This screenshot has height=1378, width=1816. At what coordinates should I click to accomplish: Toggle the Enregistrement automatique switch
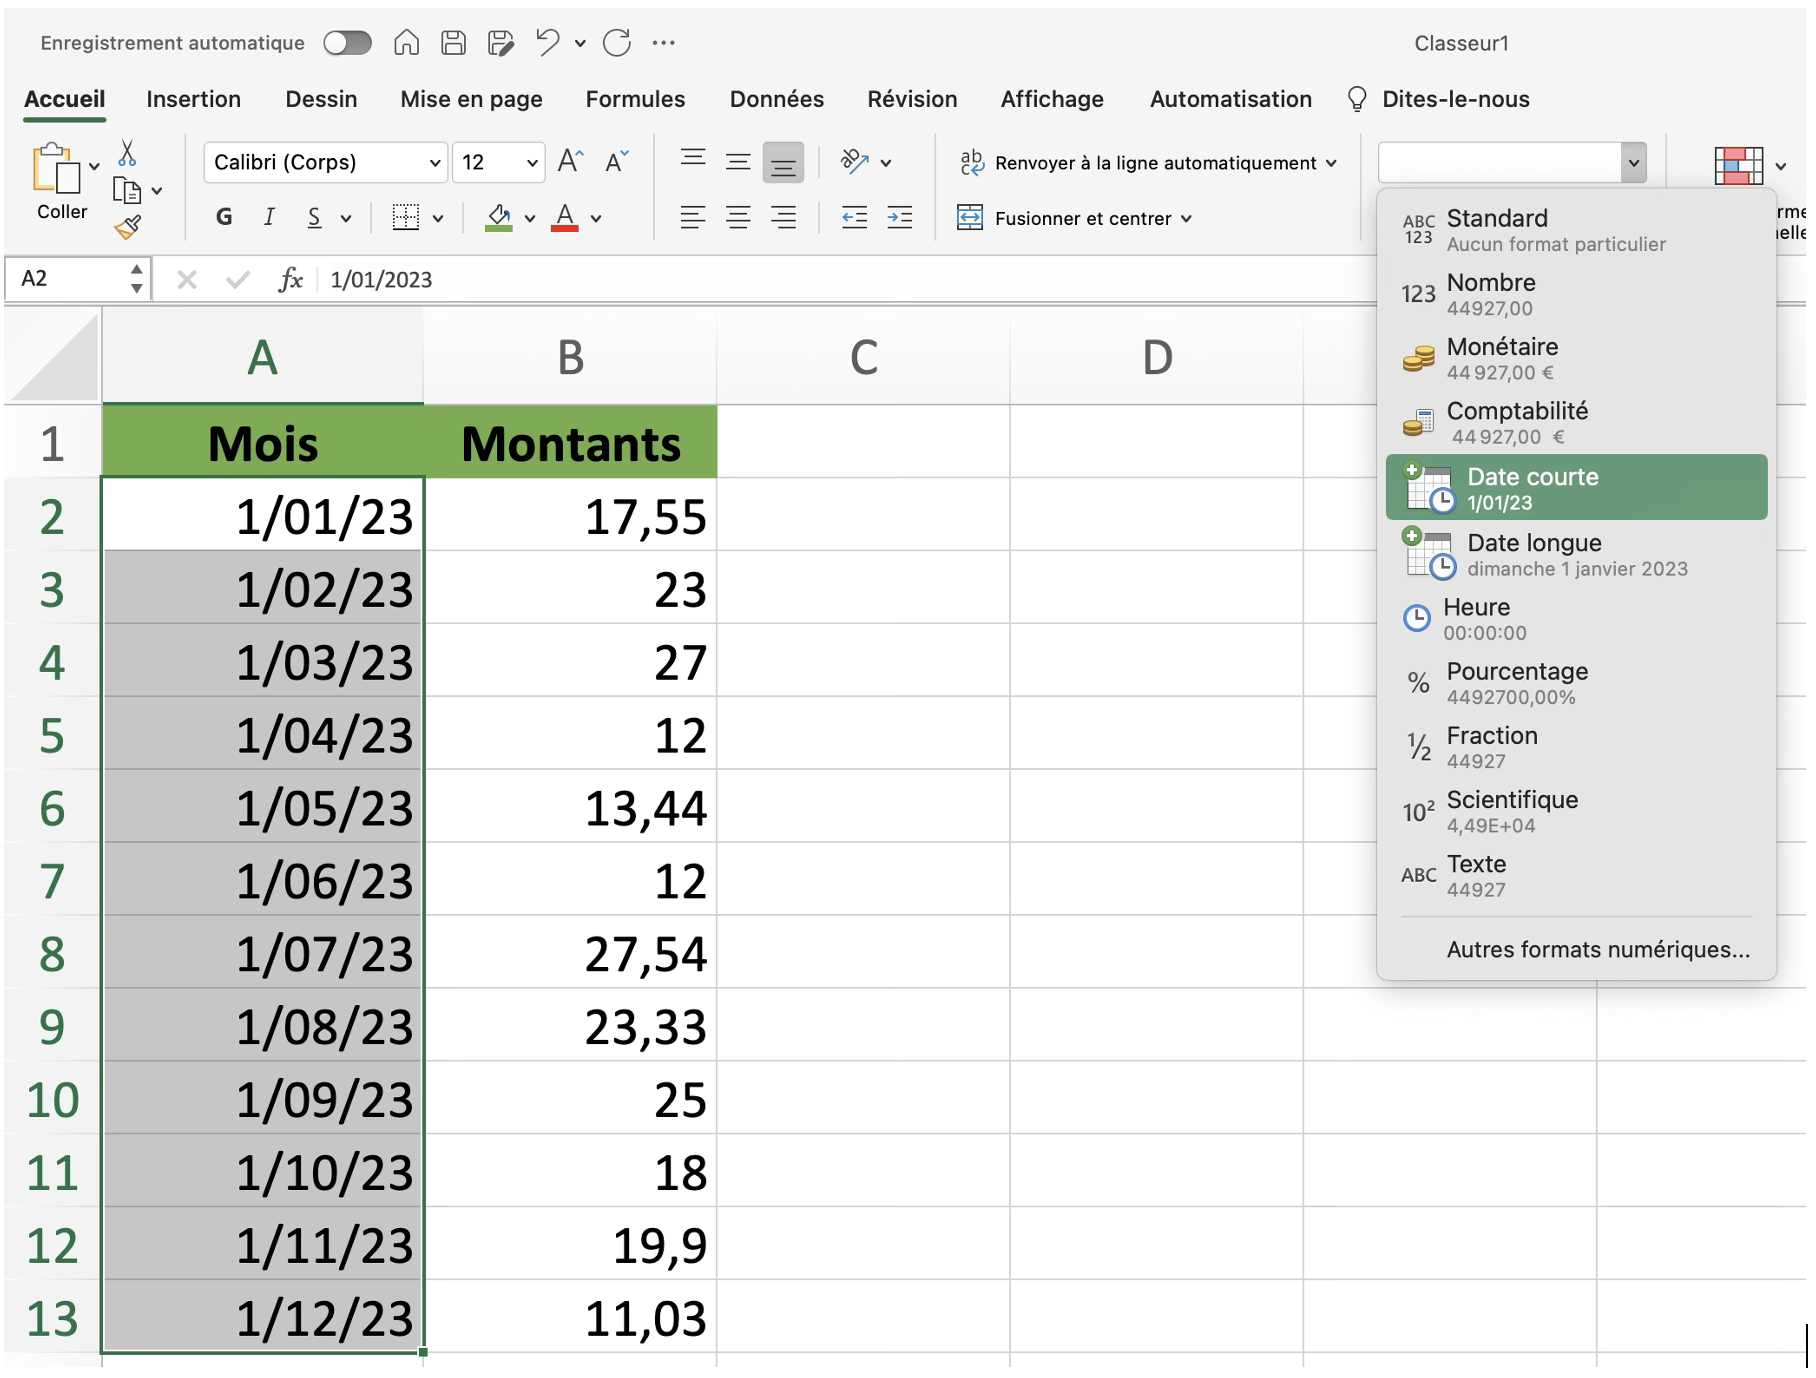click(347, 43)
